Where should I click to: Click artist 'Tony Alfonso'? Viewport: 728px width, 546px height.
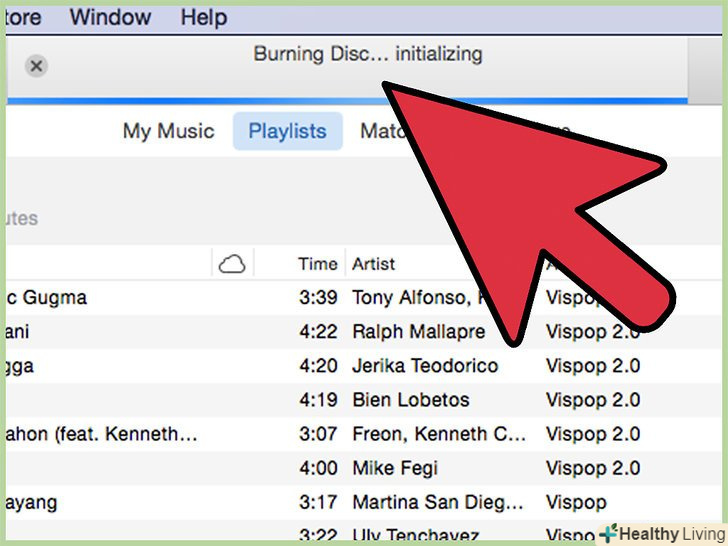[411, 298]
